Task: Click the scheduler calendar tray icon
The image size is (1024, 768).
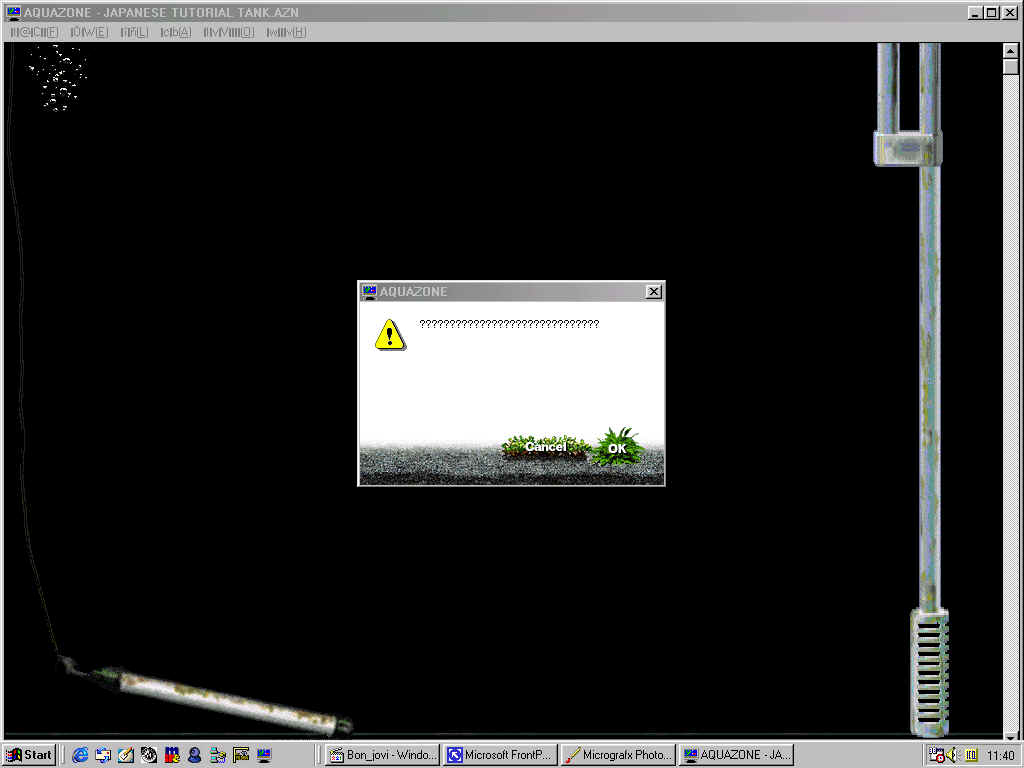Action: (936, 755)
